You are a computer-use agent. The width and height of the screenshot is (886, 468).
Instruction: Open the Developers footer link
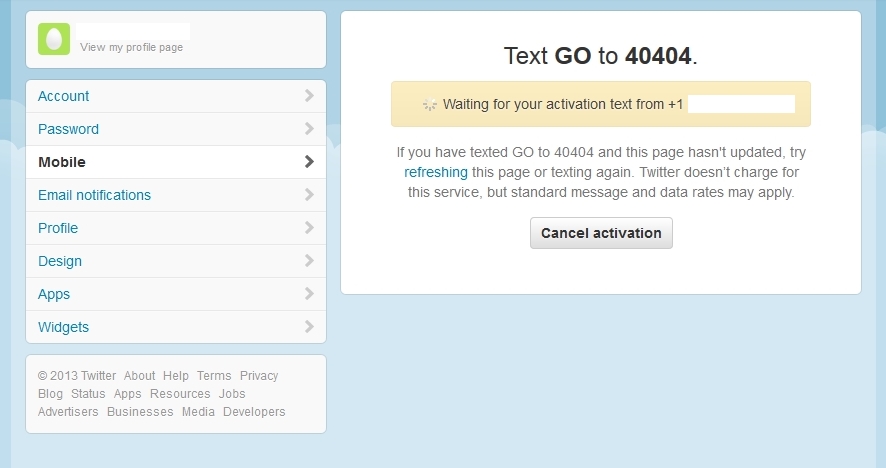pos(254,412)
